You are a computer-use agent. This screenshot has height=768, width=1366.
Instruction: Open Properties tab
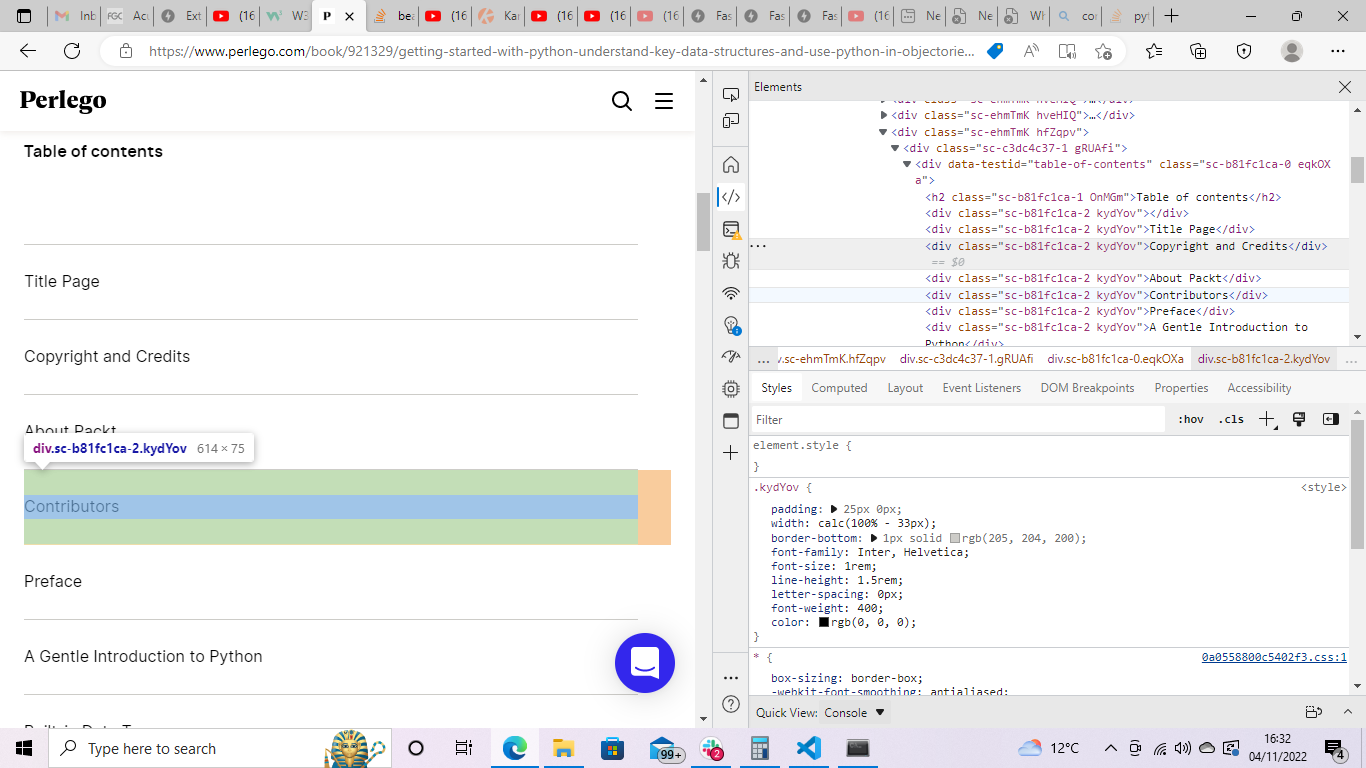point(1181,388)
